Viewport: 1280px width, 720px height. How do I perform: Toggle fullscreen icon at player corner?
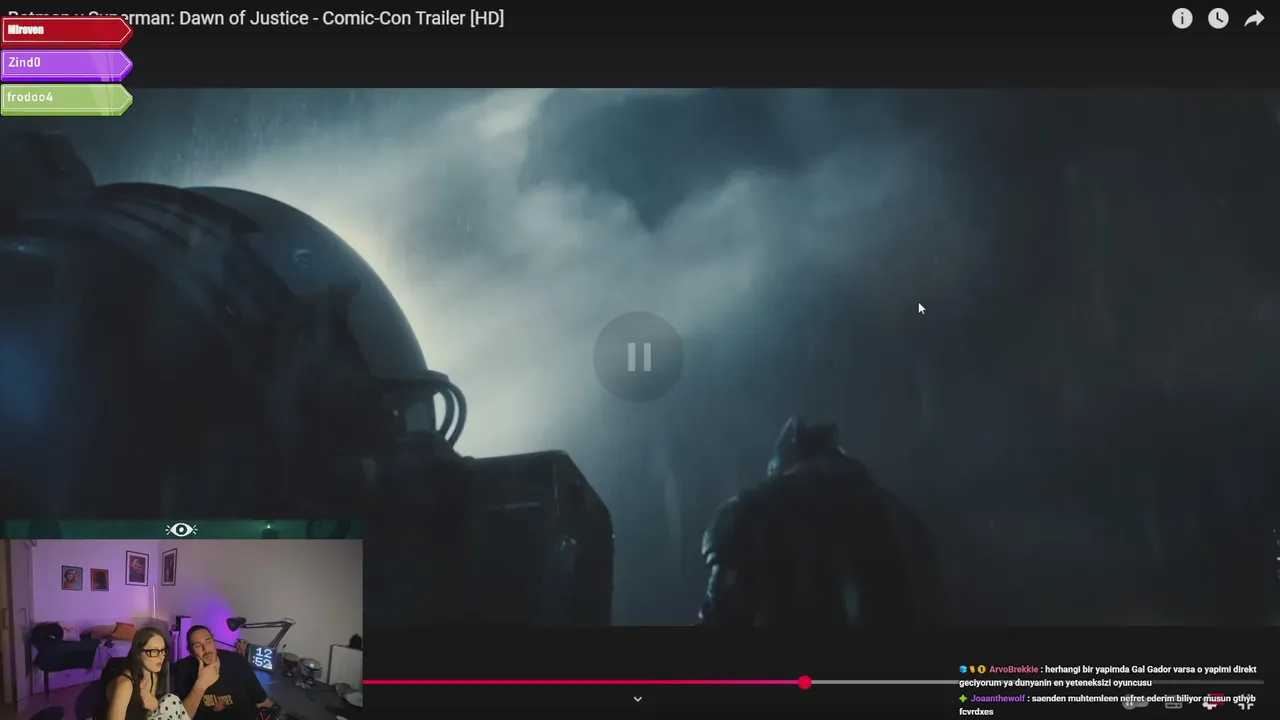(x=1245, y=703)
